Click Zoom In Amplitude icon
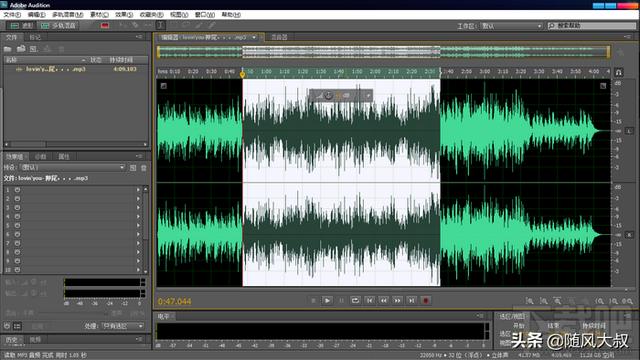This screenshot has width=640, height=360. (529, 301)
